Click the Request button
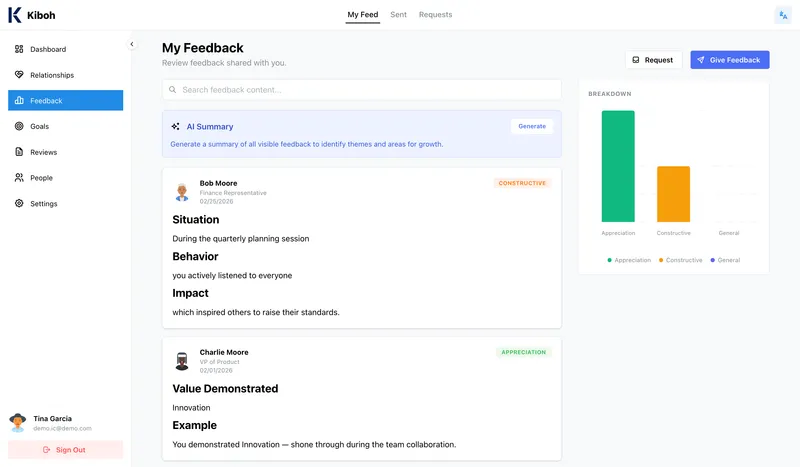The height and width of the screenshot is (467, 800). click(653, 60)
